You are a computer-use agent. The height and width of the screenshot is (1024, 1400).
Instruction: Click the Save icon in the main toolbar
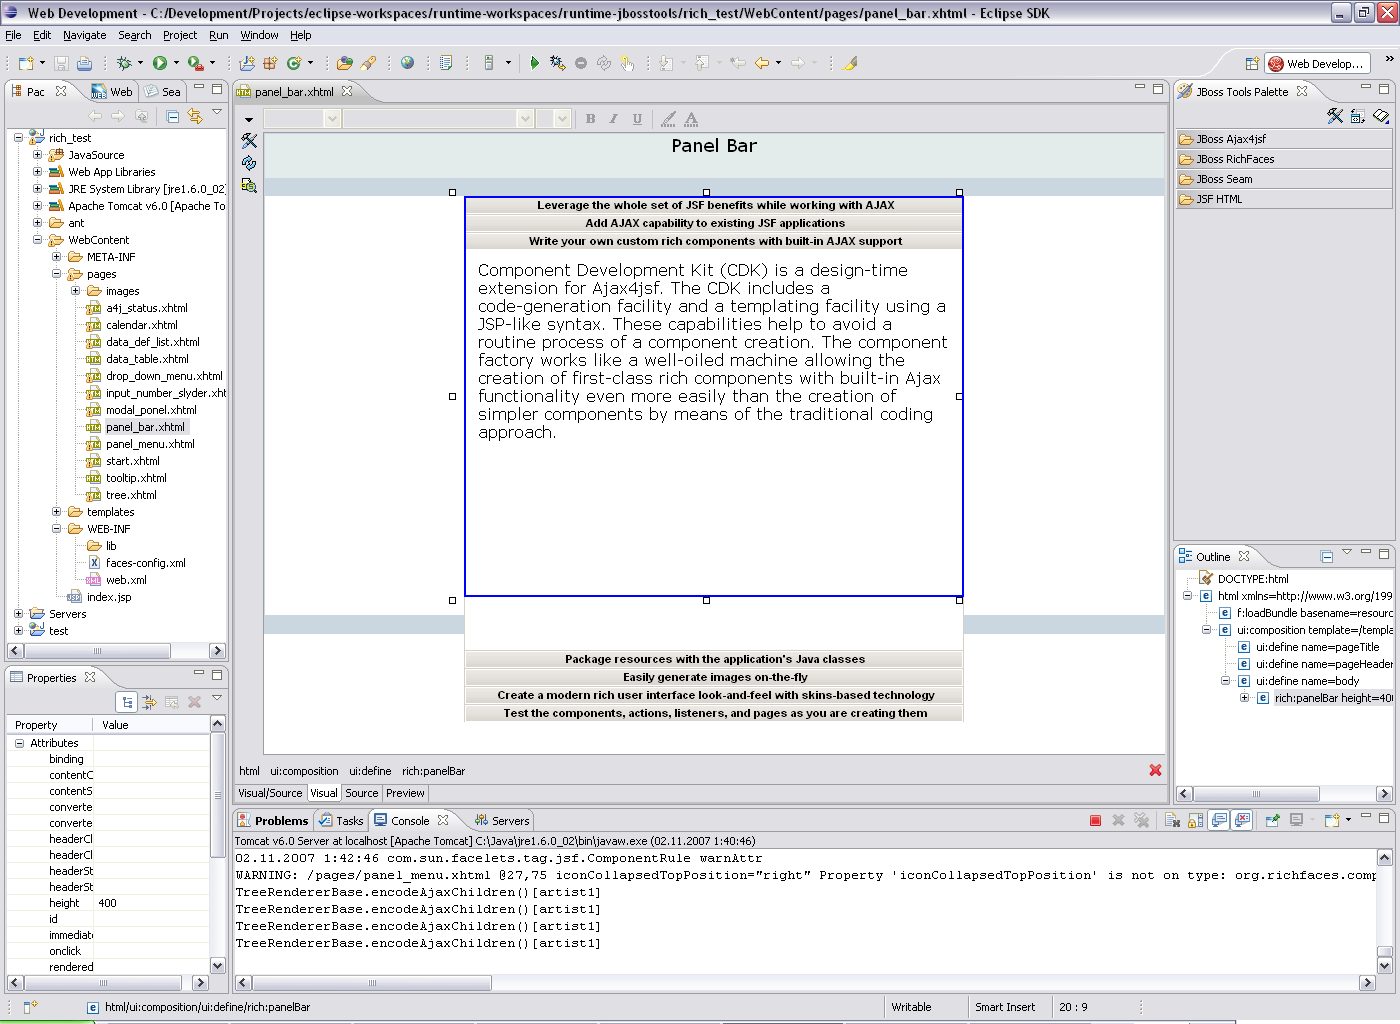(x=62, y=63)
